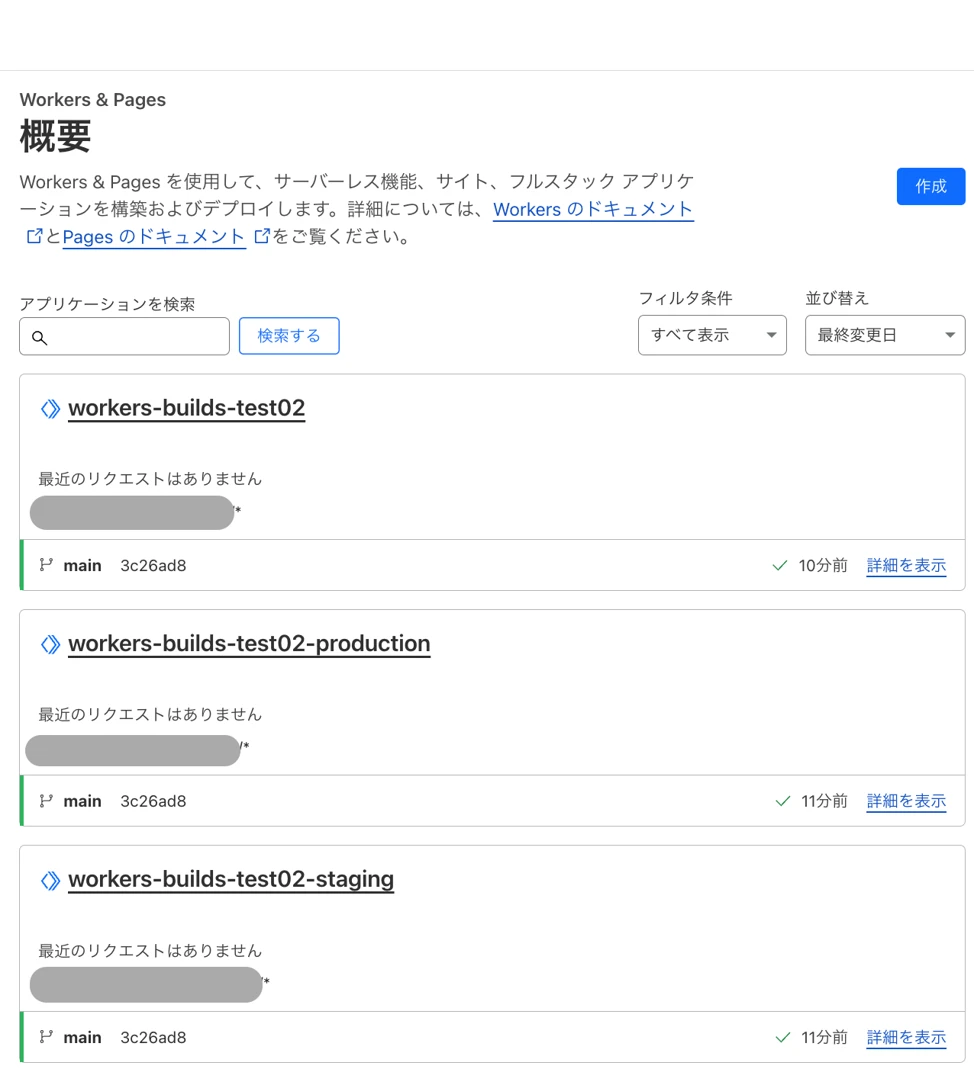Focus the アプリケーションを検索 input field

tap(135, 337)
